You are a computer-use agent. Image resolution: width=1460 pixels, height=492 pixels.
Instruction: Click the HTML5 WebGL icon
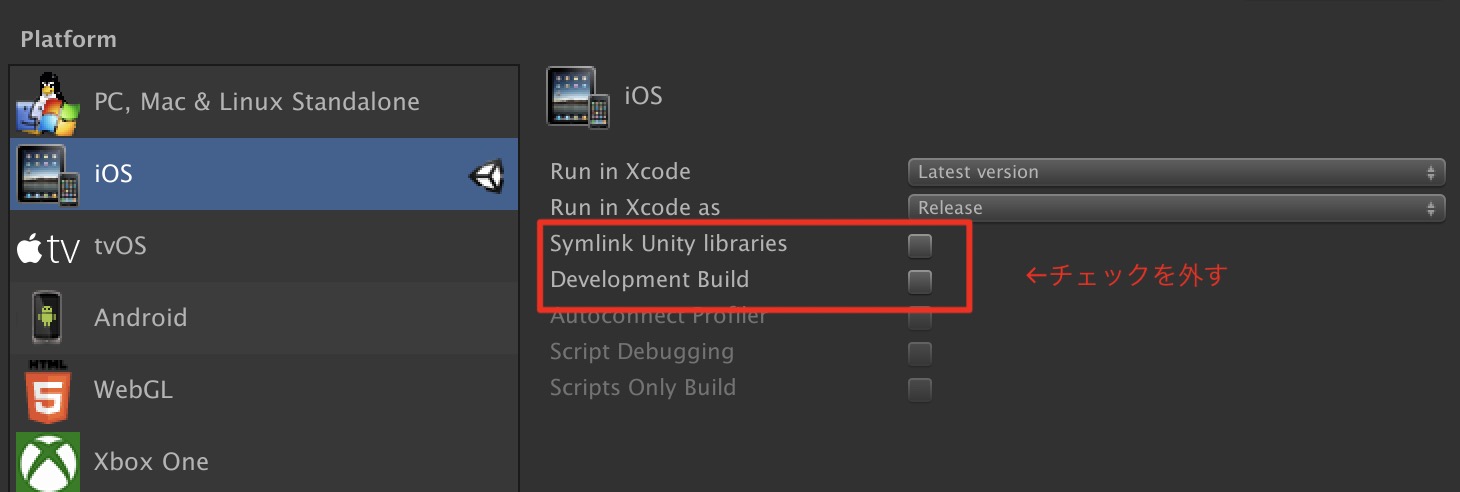tap(47, 390)
